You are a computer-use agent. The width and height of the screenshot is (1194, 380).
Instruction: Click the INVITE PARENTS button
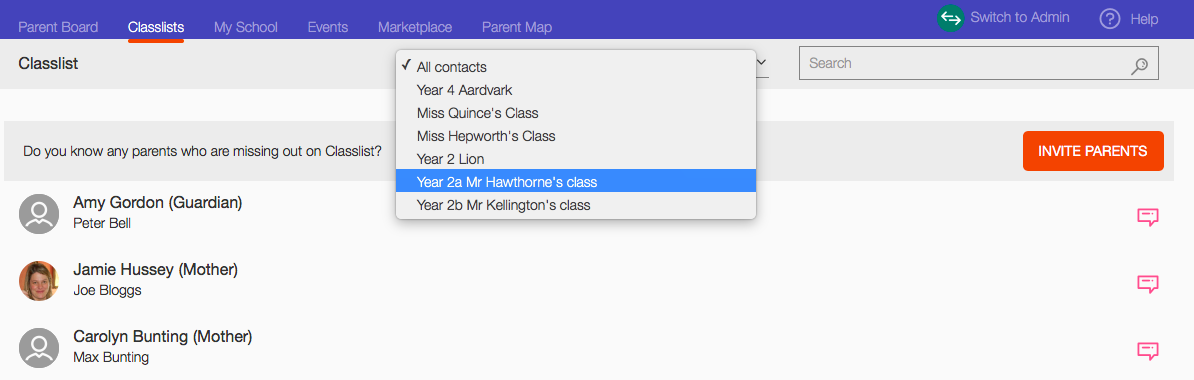tap(1093, 151)
